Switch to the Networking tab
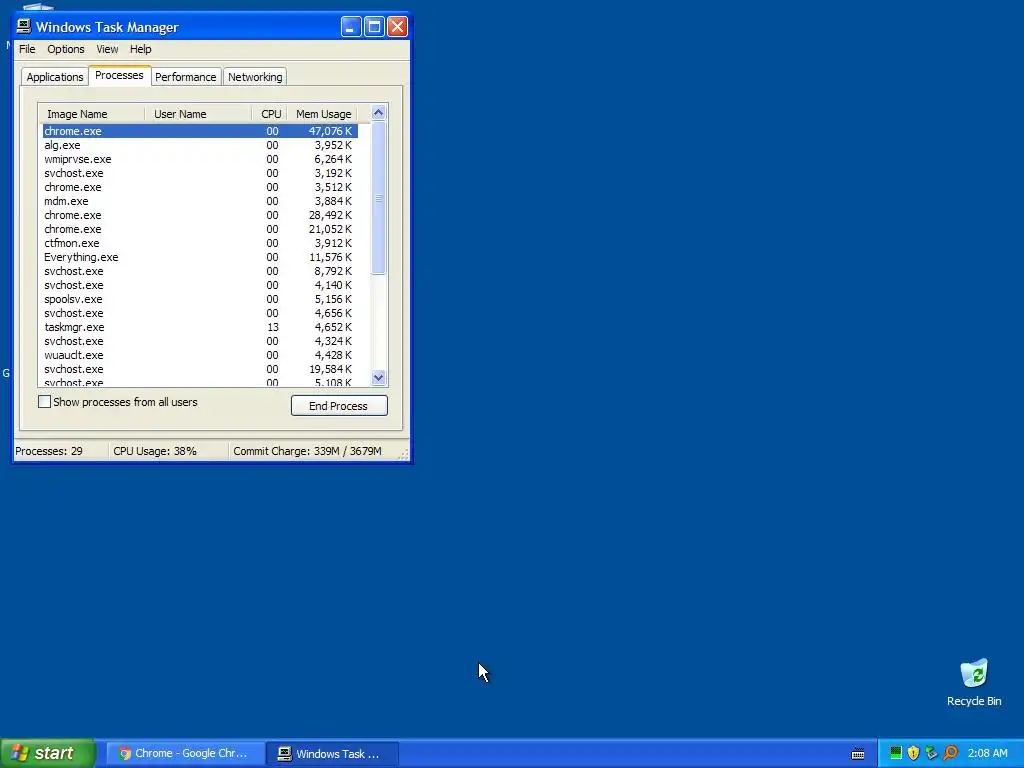The width and height of the screenshot is (1024, 768). point(255,77)
